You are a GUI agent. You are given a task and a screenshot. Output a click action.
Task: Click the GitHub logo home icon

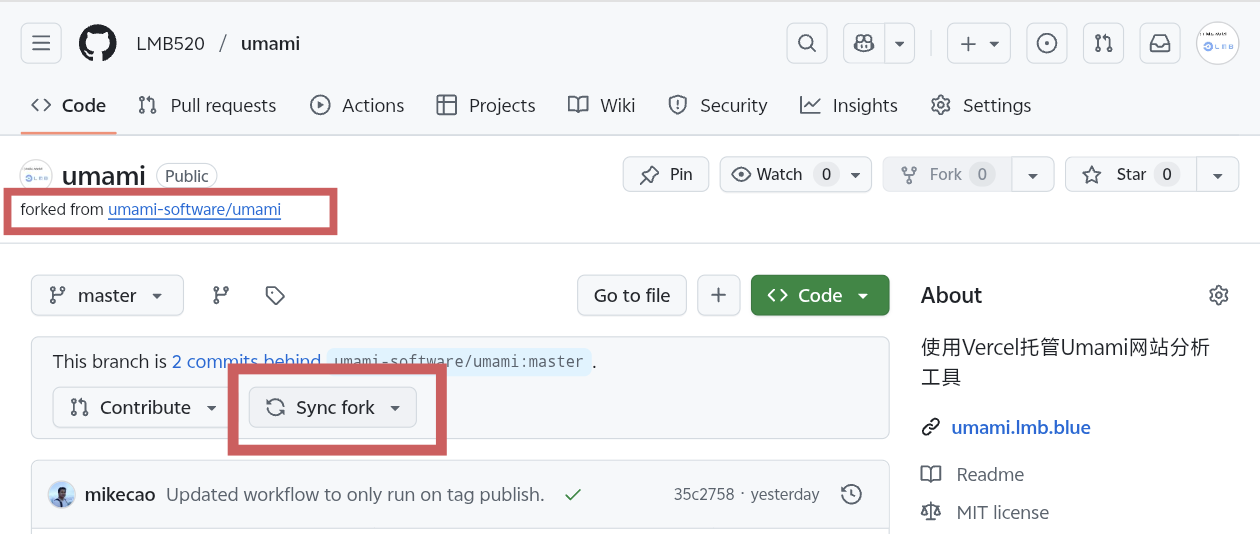pyautogui.click(x=98, y=44)
